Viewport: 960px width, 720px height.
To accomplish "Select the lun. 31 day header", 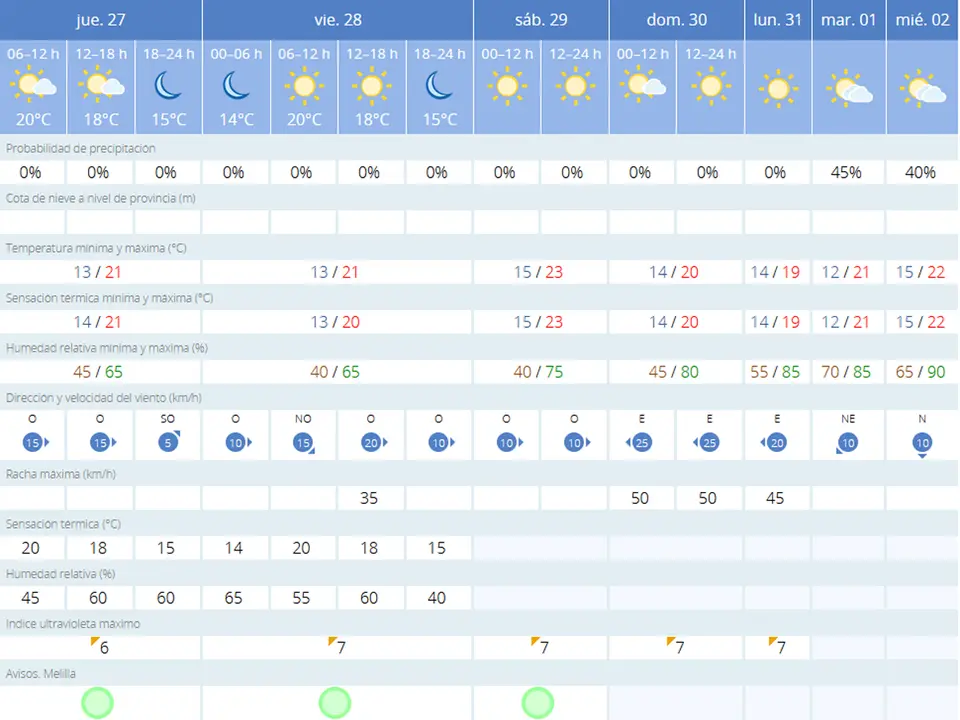I will [778, 20].
